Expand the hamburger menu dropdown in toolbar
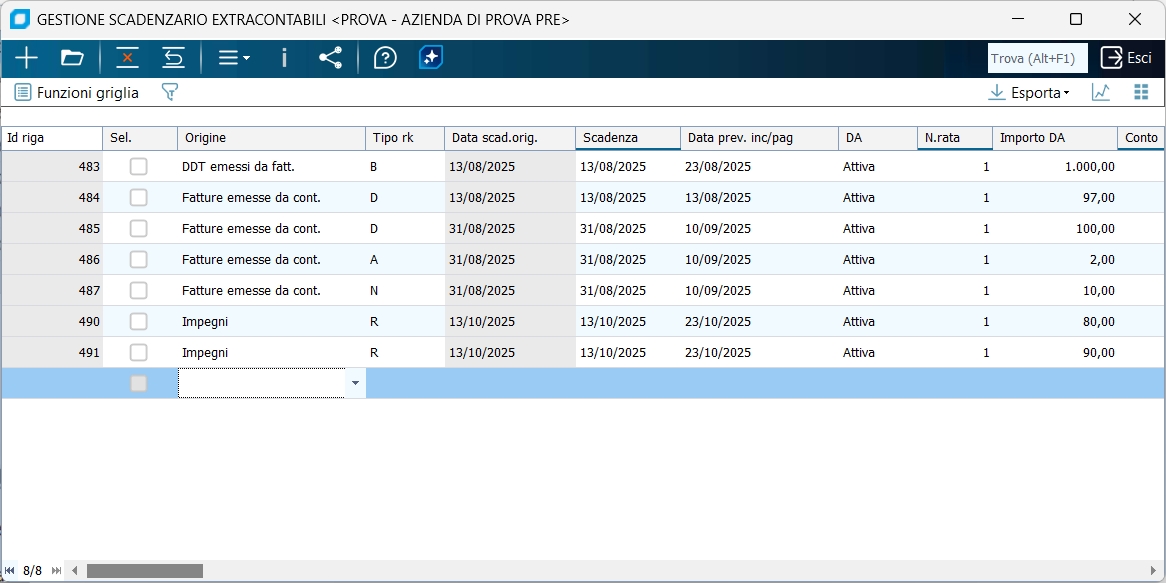 pyautogui.click(x=234, y=58)
